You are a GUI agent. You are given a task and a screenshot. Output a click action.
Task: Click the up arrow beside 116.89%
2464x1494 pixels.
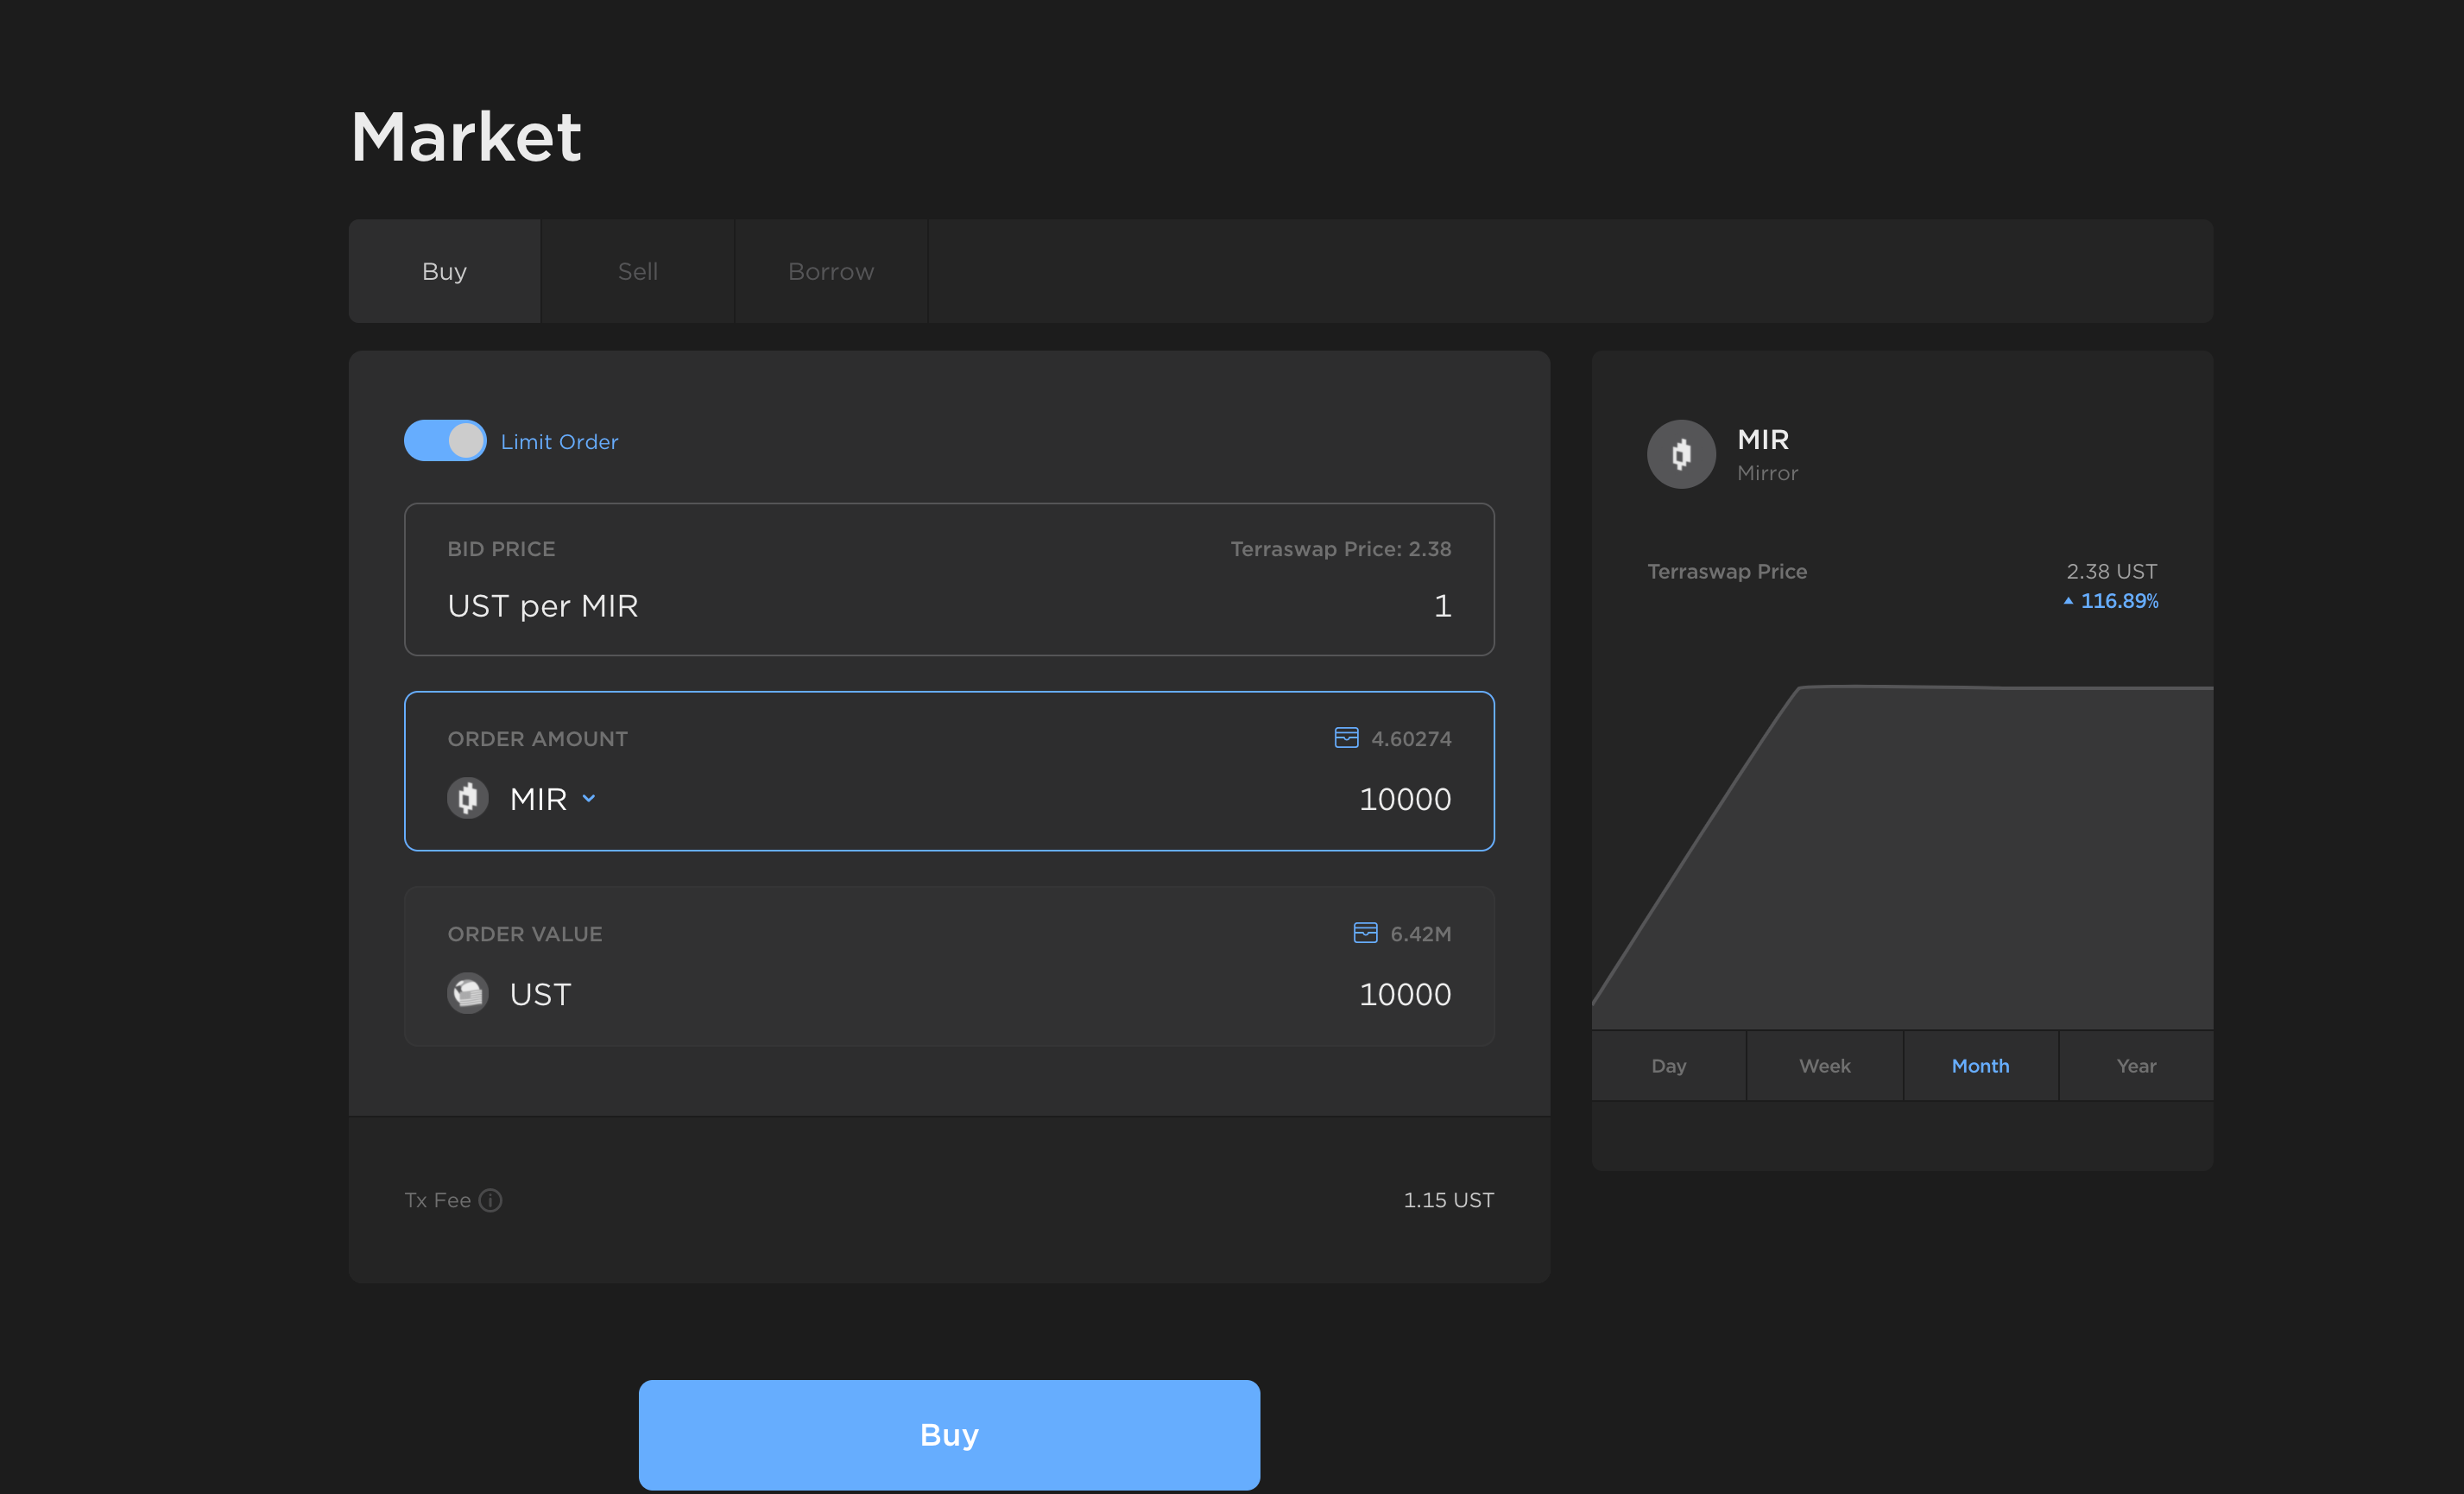(2068, 601)
